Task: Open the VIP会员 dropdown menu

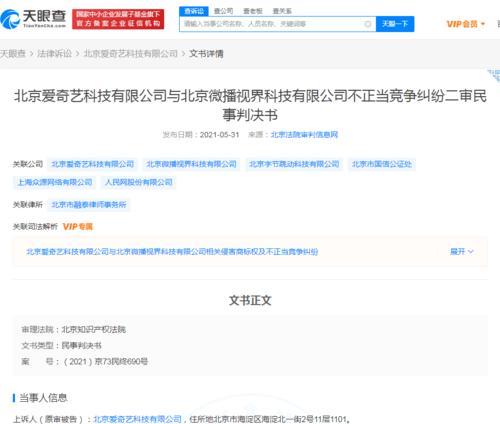Action: (x=466, y=24)
